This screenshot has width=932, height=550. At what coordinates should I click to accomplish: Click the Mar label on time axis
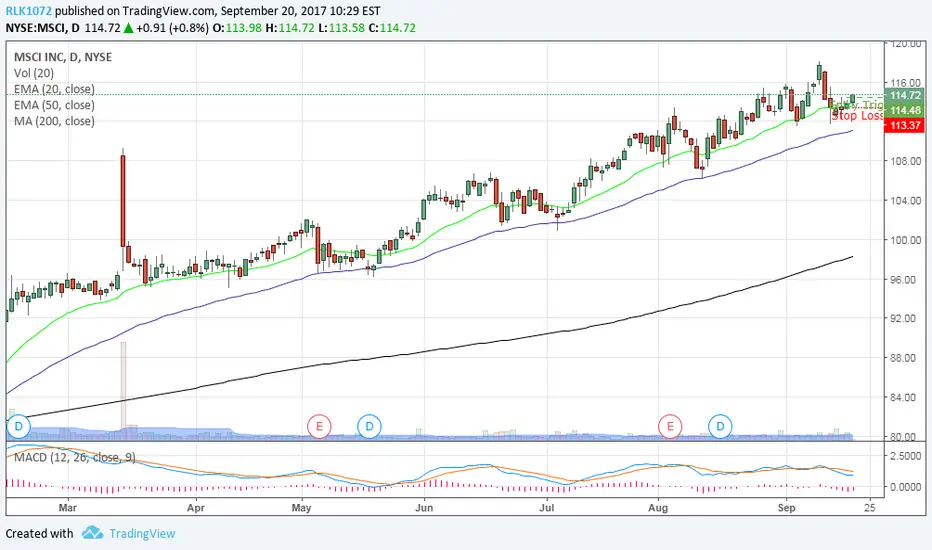tap(68, 508)
